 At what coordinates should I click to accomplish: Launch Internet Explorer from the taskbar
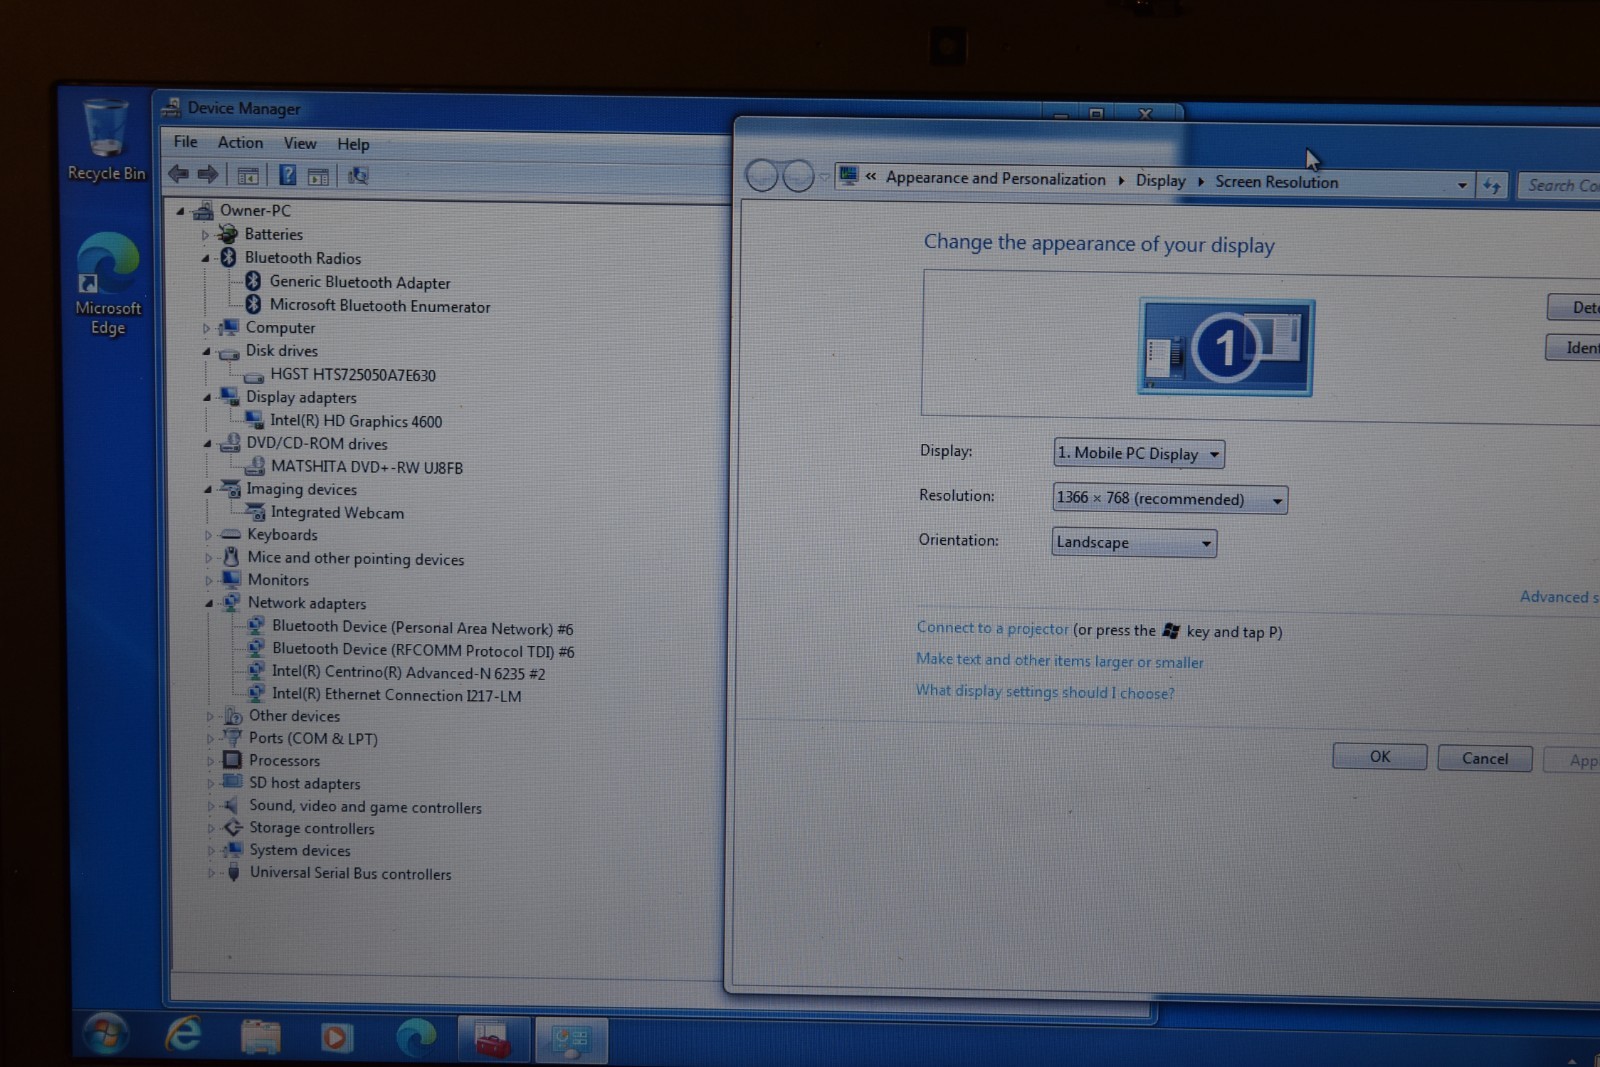(183, 1035)
